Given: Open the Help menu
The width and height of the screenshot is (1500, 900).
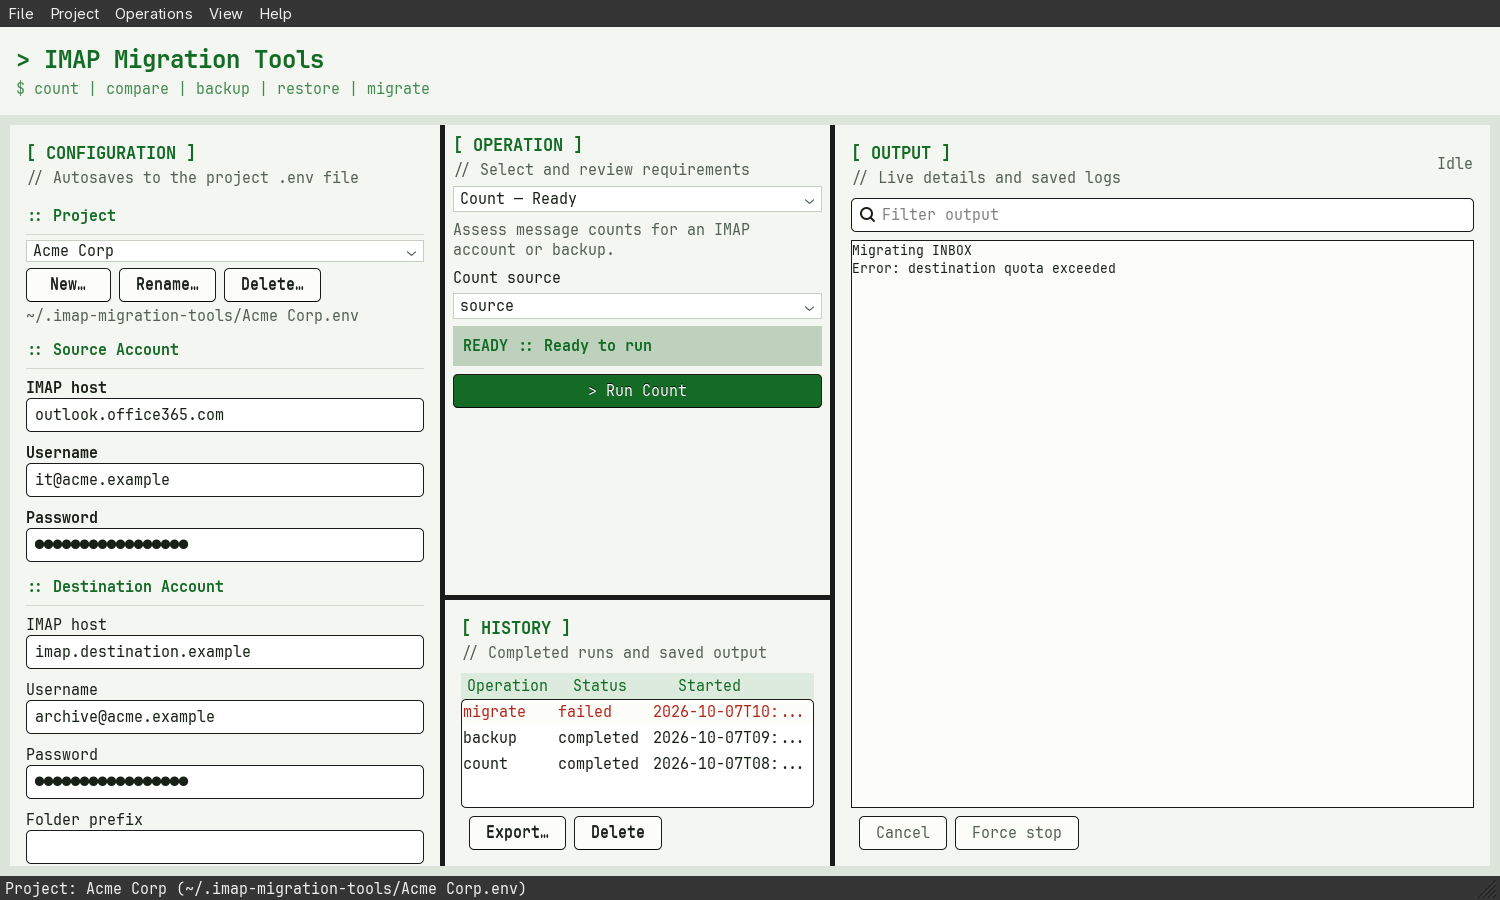Looking at the screenshot, I should (275, 14).
